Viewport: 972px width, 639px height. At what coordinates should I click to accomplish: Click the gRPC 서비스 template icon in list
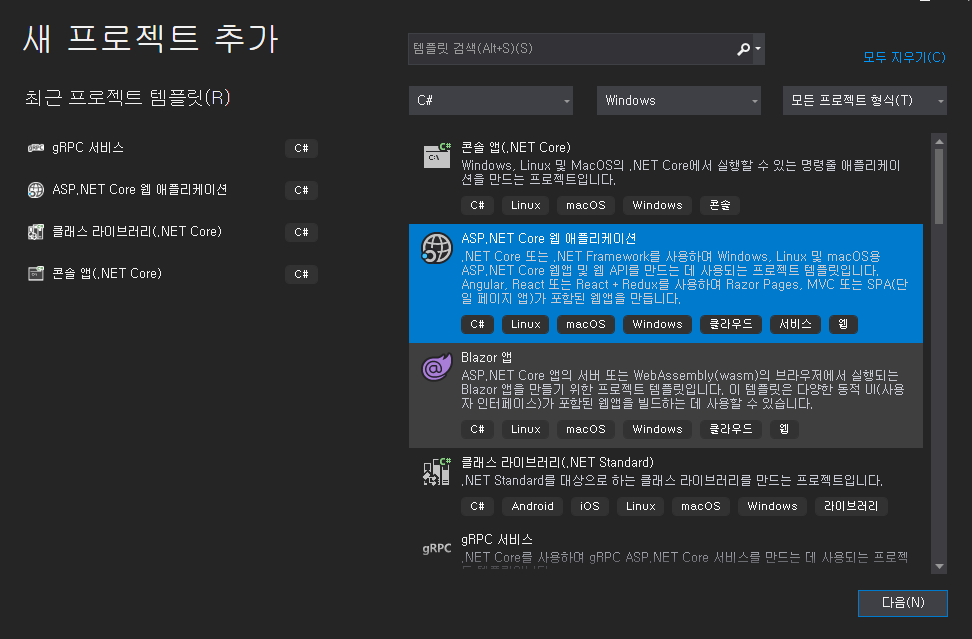tap(437, 549)
